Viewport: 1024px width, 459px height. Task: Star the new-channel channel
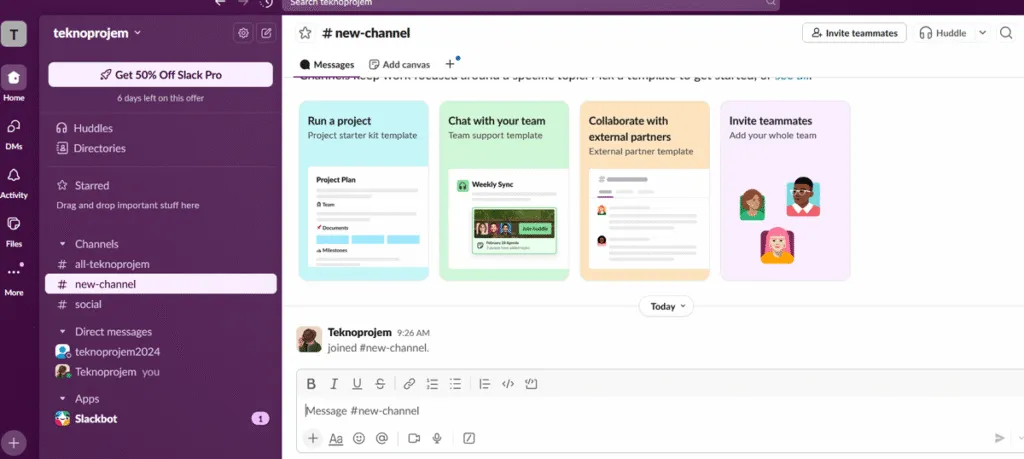click(x=305, y=33)
